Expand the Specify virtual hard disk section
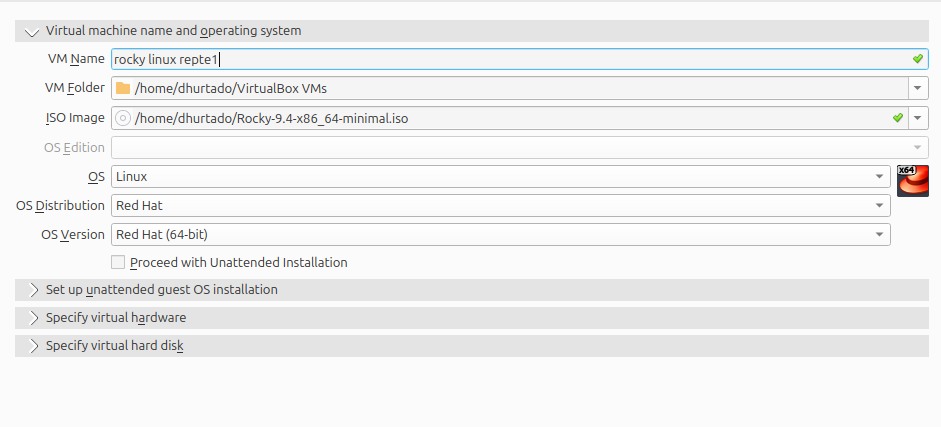The image size is (941, 427). (32, 346)
